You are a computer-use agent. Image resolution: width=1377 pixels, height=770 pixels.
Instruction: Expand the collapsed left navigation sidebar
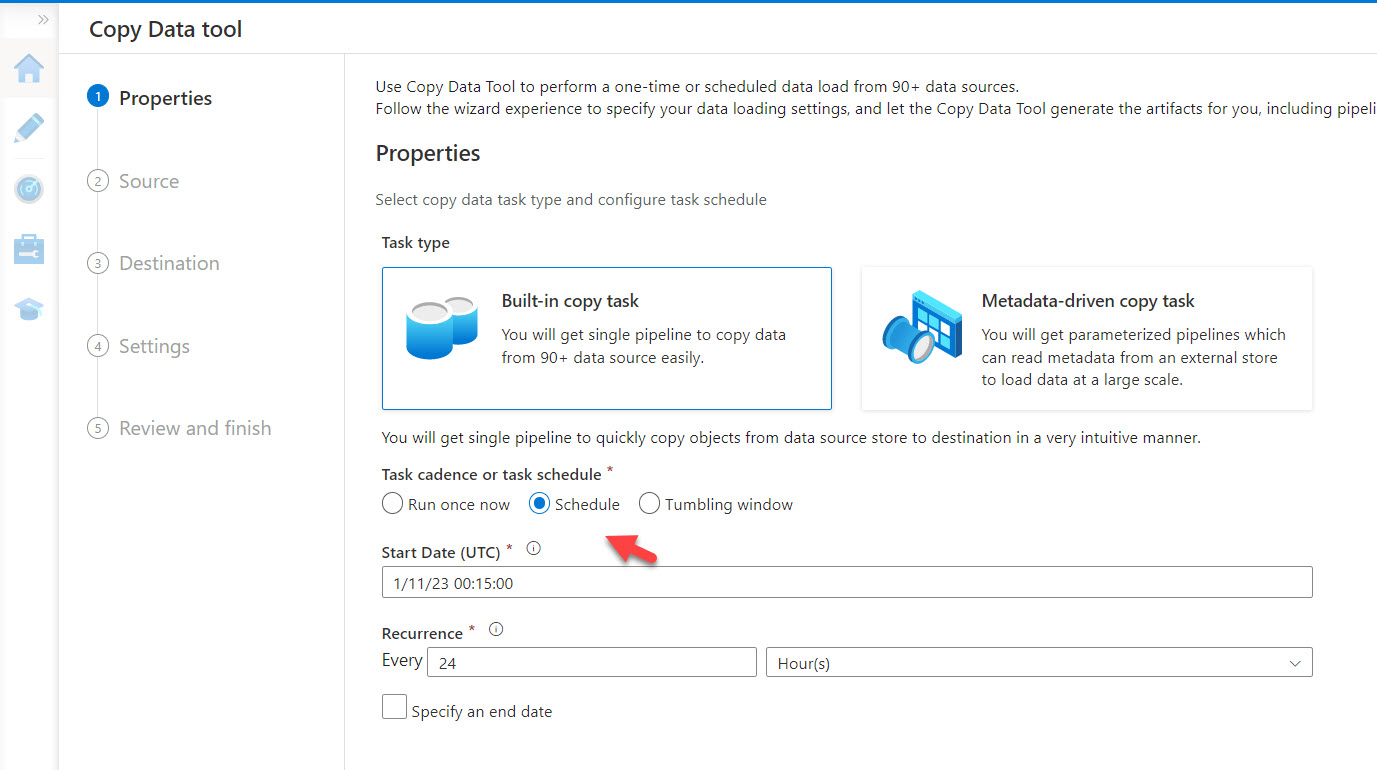tap(42, 17)
